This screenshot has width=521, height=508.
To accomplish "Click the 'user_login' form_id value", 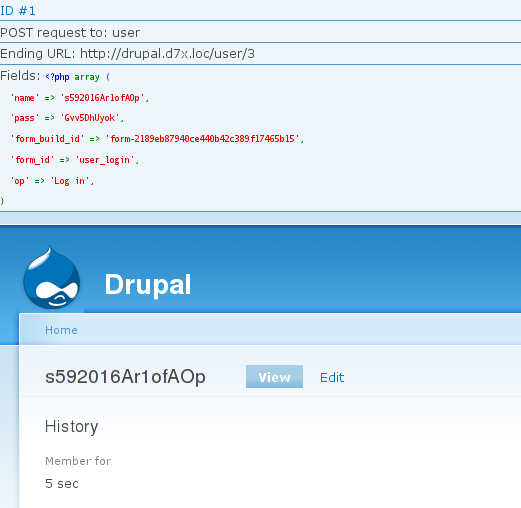I will pyautogui.click(x=105, y=160).
